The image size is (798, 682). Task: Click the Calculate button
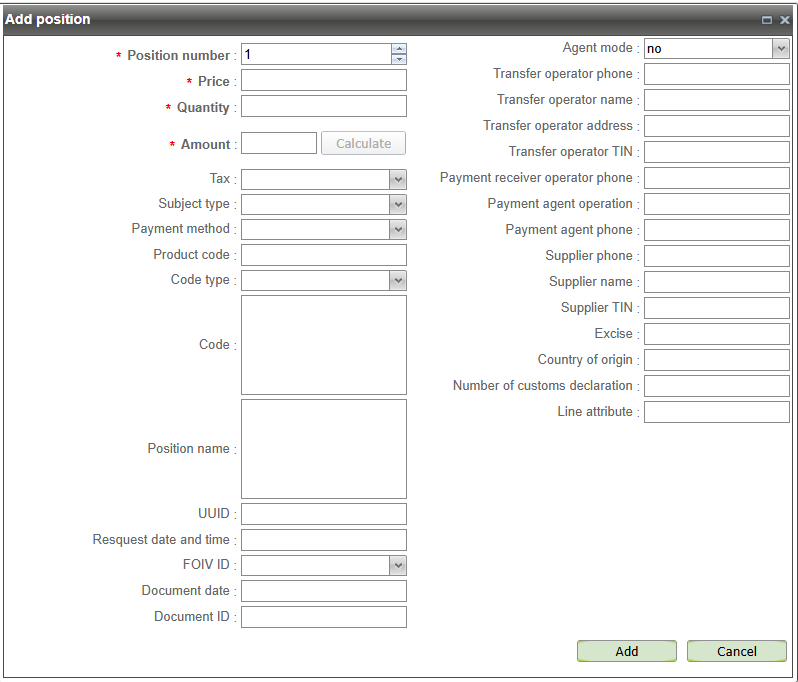tap(363, 144)
